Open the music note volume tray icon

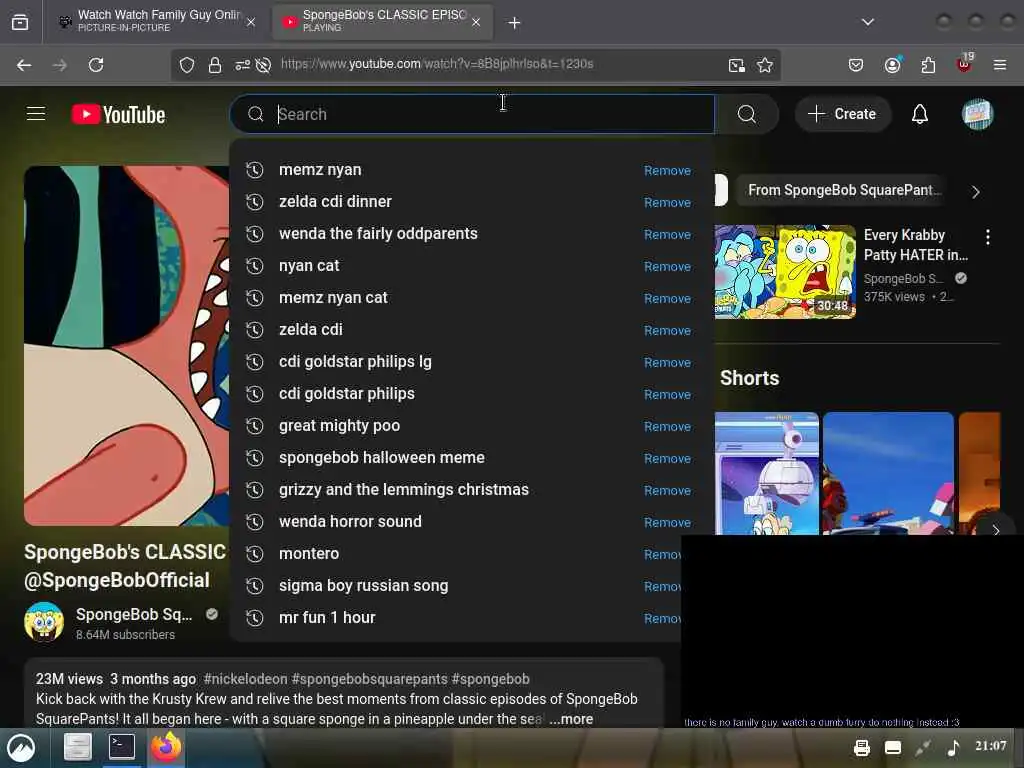pyautogui.click(x=953, y=748)
